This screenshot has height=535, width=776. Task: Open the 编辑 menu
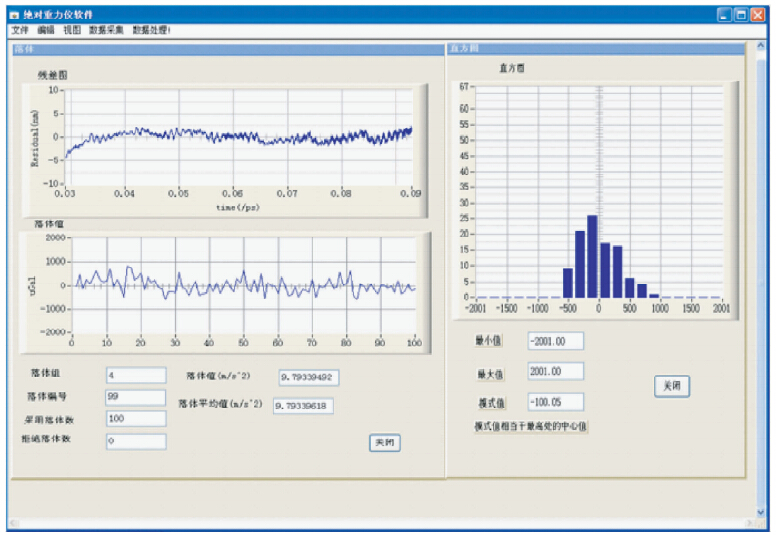(46, 31)
